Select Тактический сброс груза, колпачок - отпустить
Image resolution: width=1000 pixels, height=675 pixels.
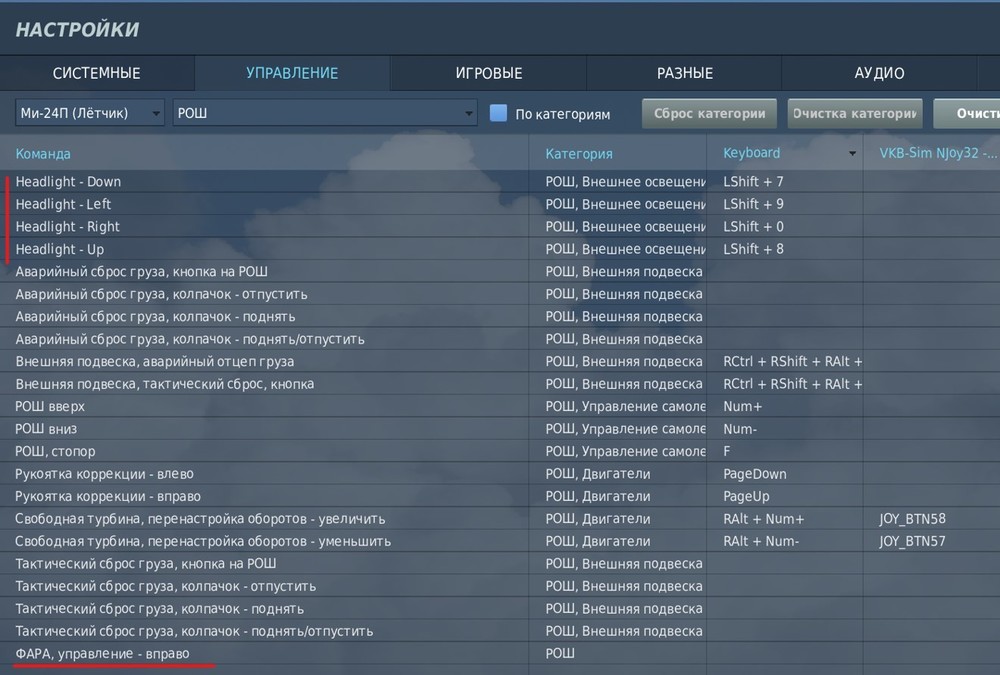coord(166,586)
